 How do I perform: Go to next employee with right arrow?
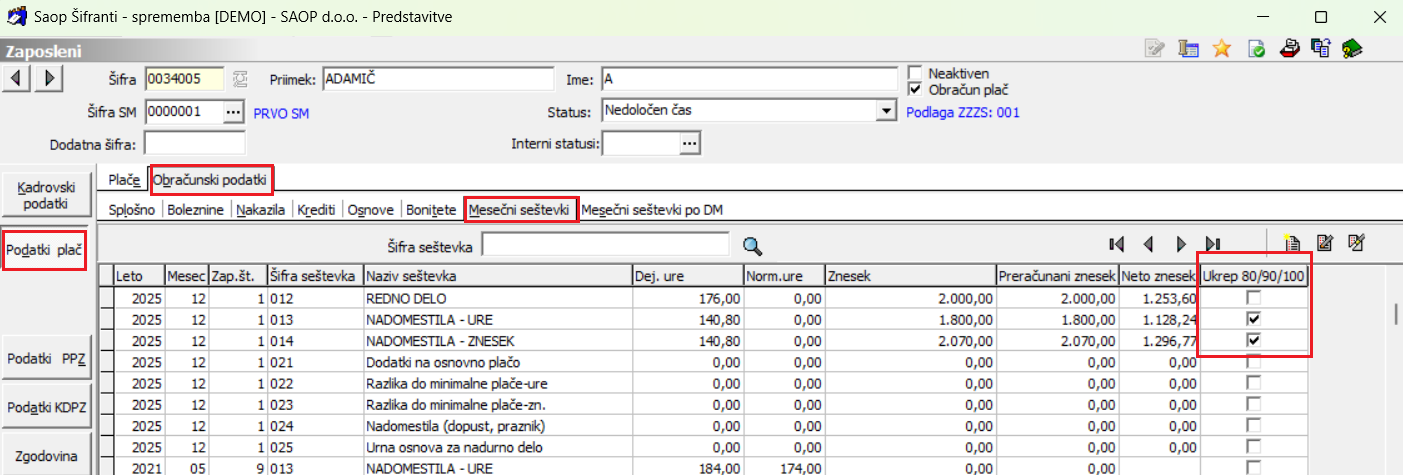50,78
